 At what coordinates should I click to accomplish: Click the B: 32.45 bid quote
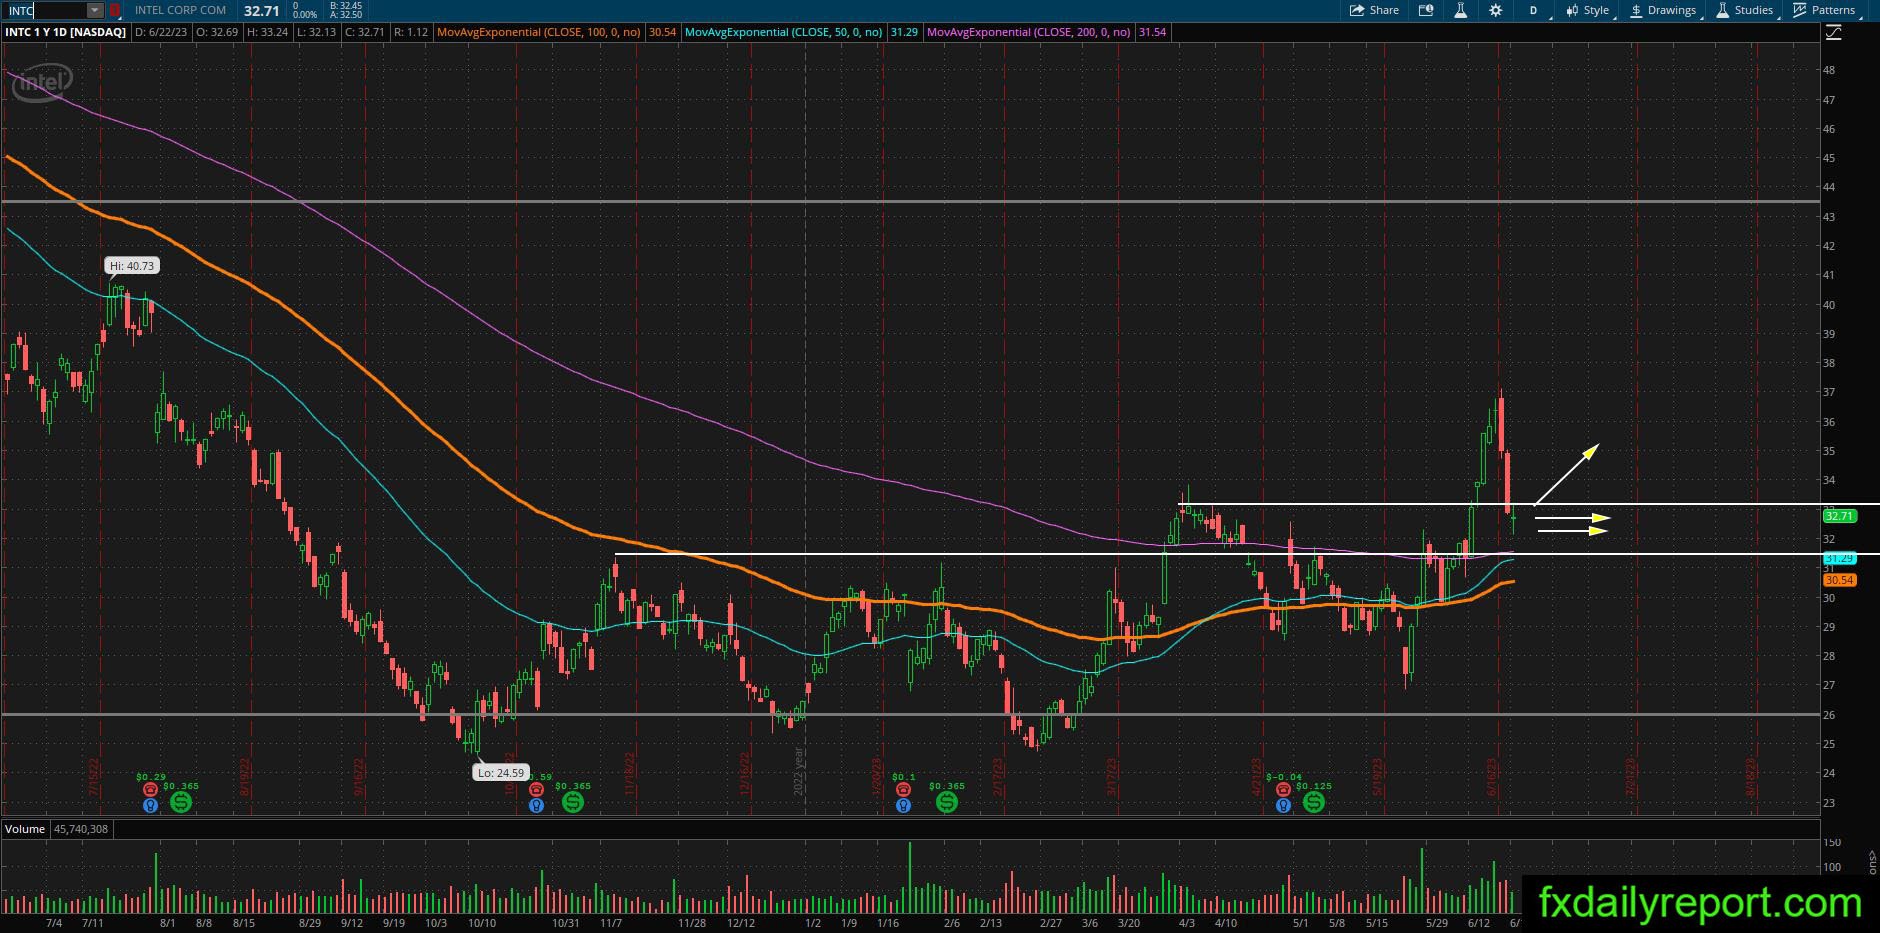(345, 6)
